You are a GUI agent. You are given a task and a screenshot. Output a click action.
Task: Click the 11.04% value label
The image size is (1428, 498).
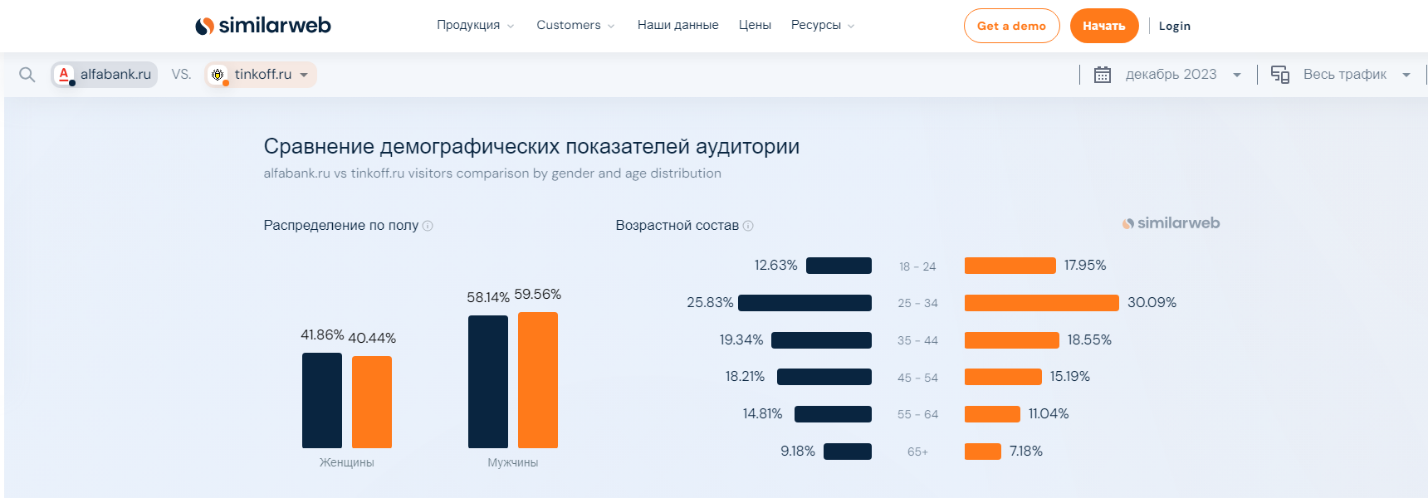(x=1049, y=414)
